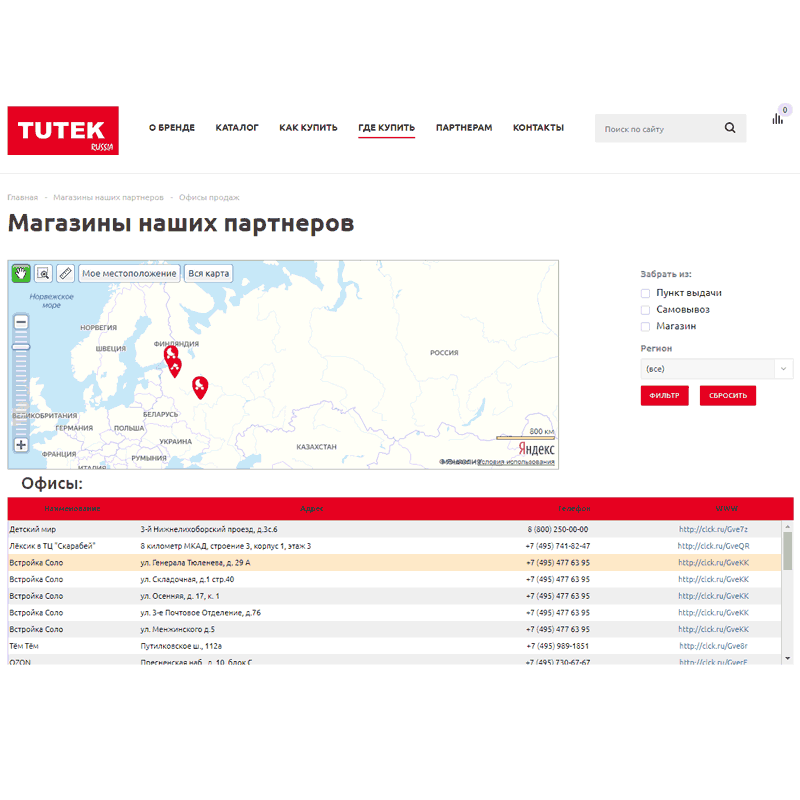
Task: Zoom in map with plus button
Action: [x=21, y=444]
